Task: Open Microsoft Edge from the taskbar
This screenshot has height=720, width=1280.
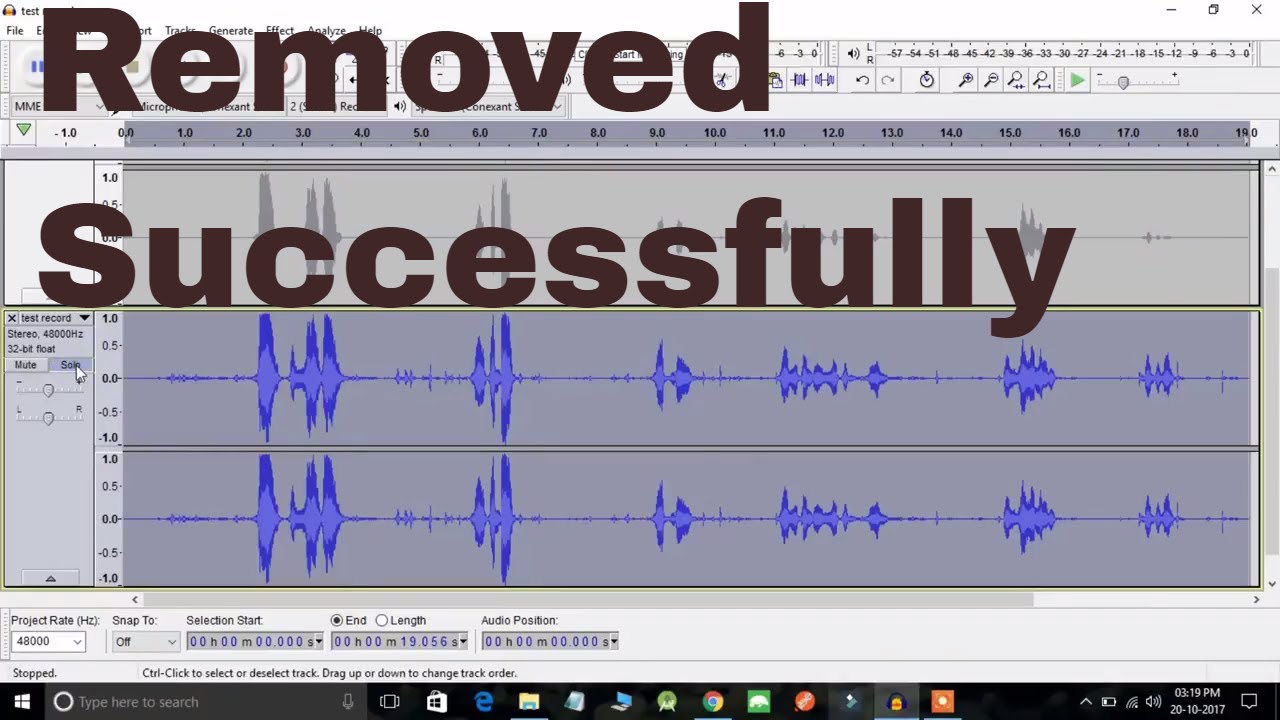Action: point(483,702)
